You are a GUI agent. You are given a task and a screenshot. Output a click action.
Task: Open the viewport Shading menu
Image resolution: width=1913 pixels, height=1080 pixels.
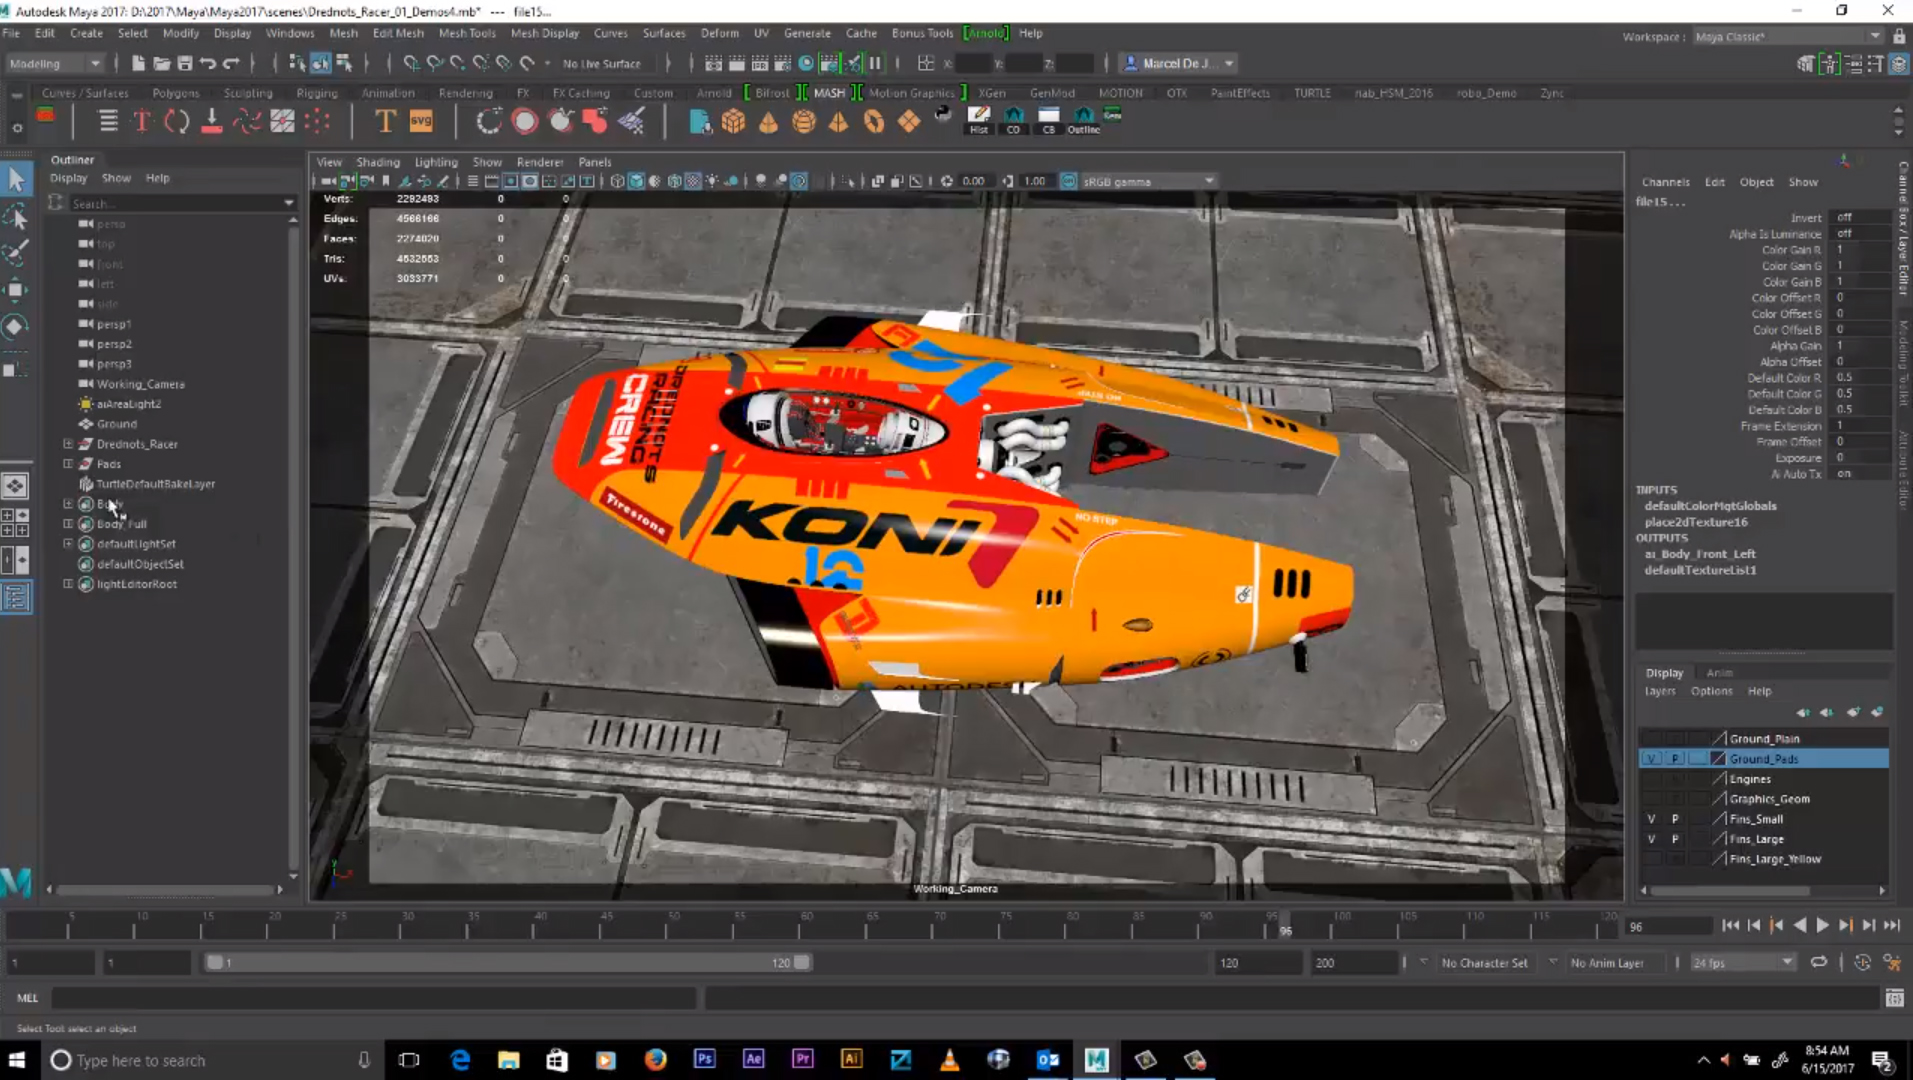[x=378, y=162]
